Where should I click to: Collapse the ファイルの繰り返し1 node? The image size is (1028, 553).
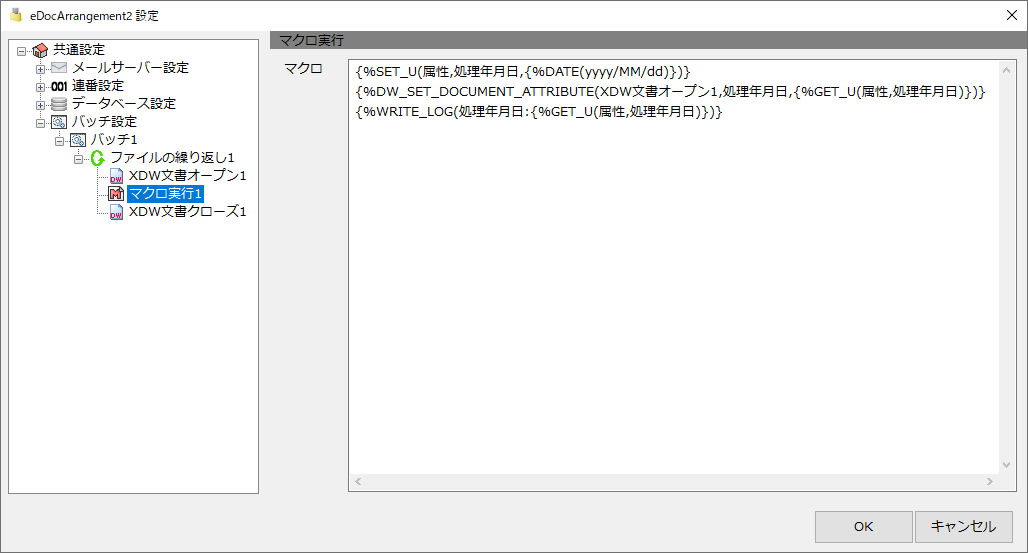(79, 159)
